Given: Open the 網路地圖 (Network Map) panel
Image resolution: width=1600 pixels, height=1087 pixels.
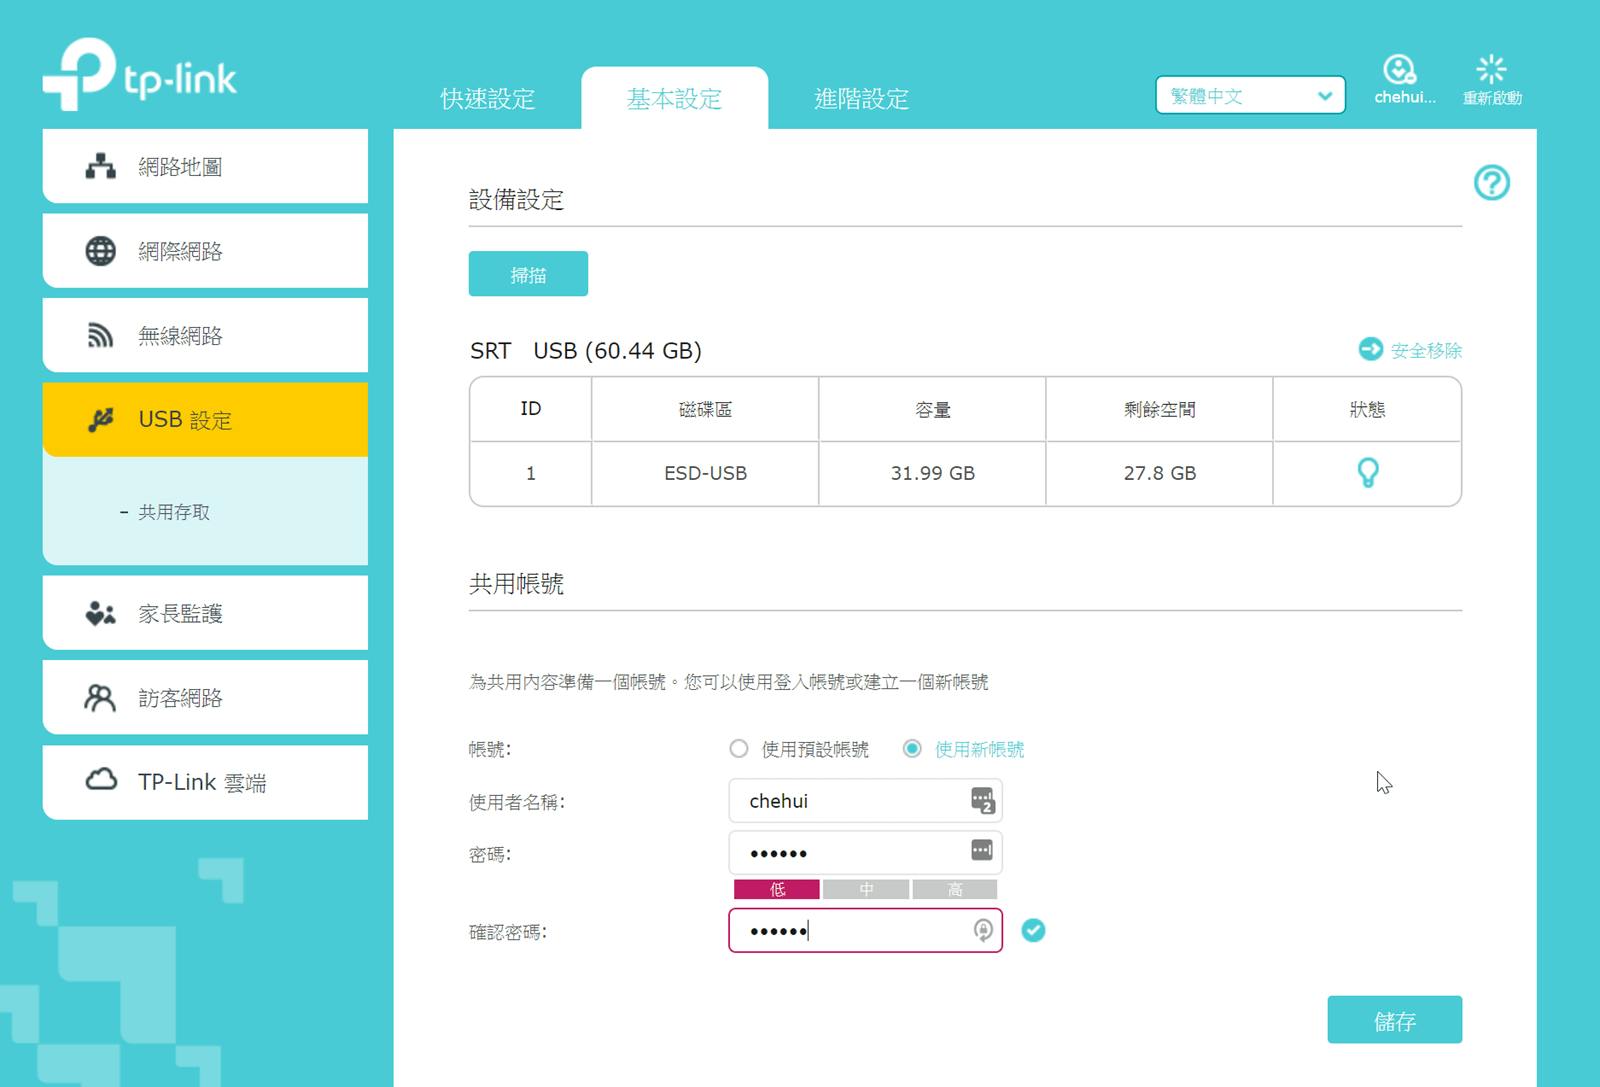Looking at the screenshot, I should [99, 167].
